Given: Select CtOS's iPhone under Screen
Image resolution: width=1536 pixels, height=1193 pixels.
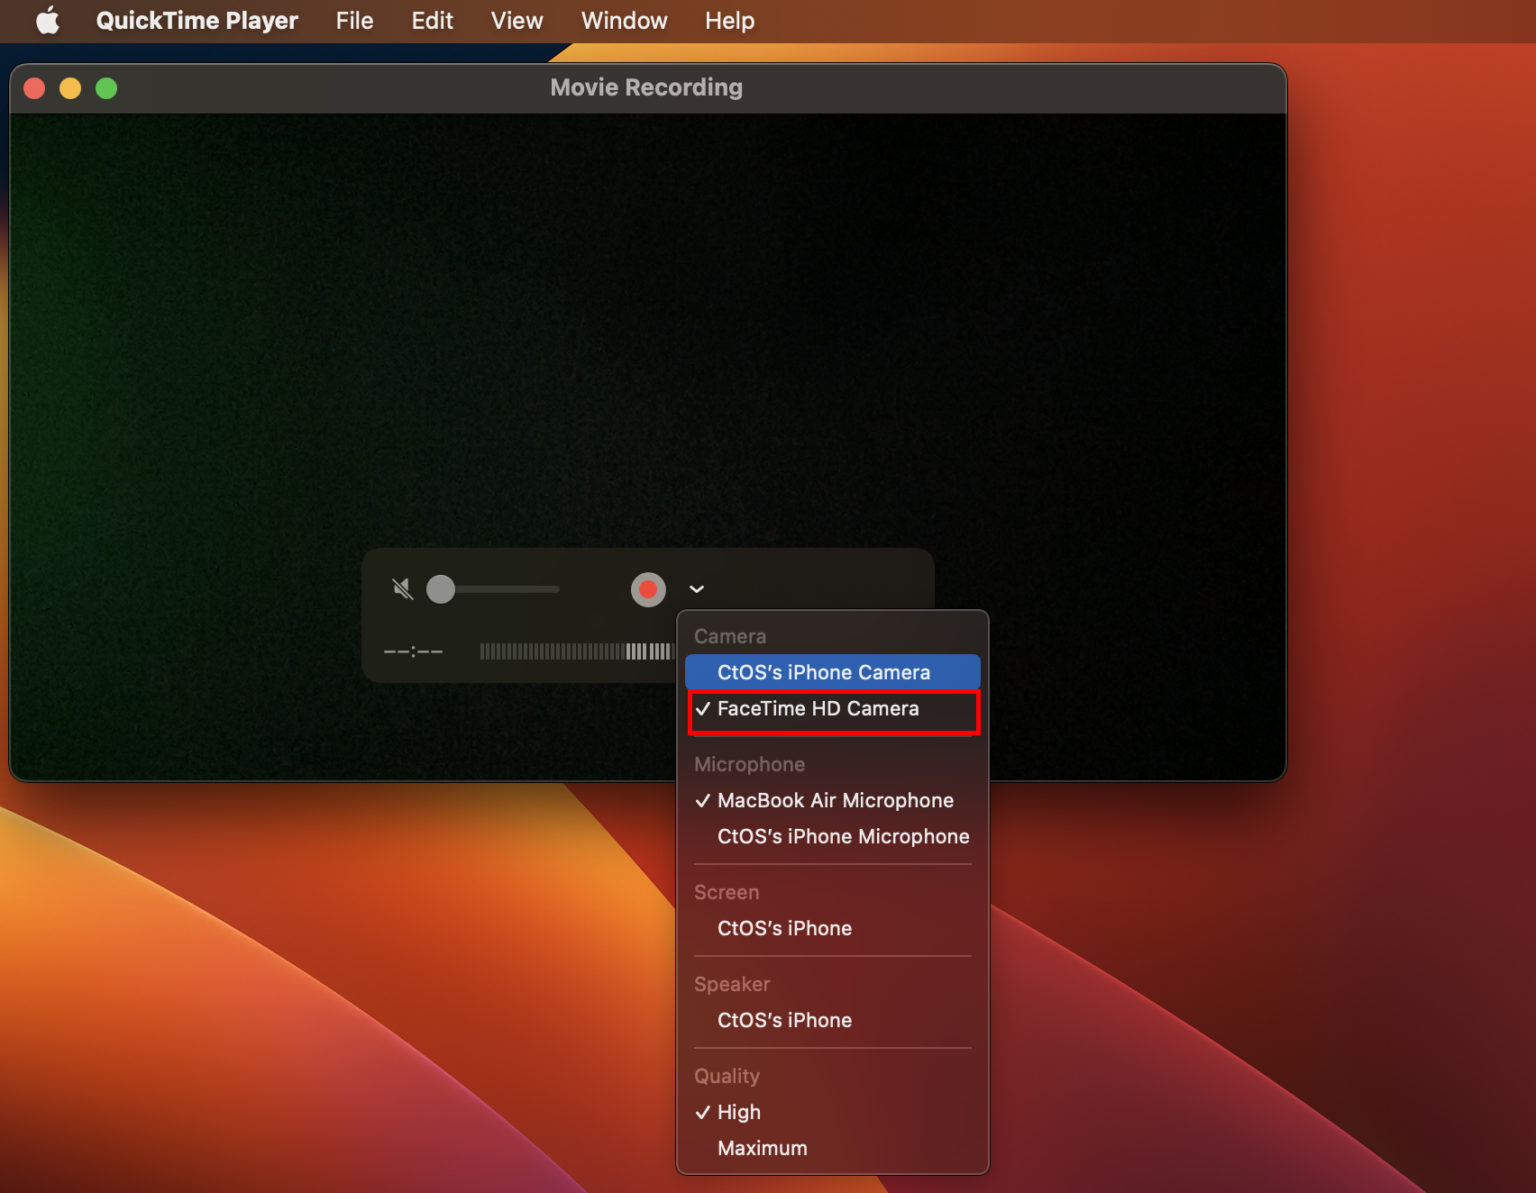Looking at the screenshot, I should pos(833,928).
